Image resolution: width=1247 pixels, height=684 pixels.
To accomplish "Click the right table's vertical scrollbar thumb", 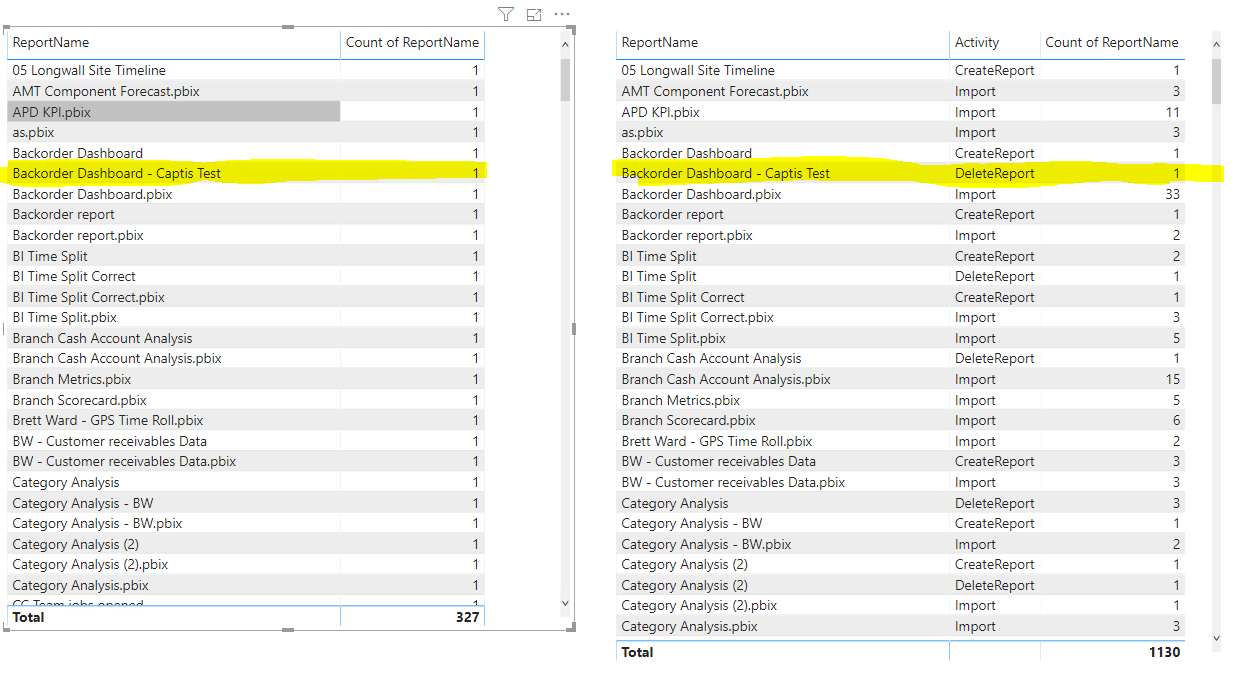I will pyautogui.click(x=1216, y=81).
